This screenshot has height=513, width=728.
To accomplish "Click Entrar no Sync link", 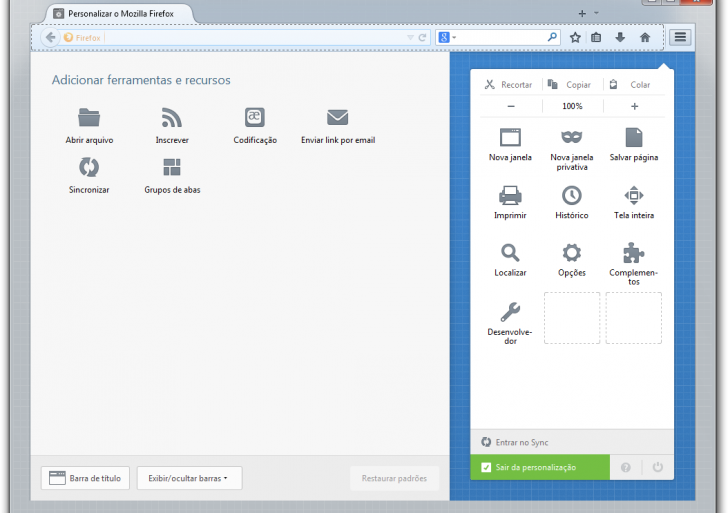I will click(x=521, y=442).
